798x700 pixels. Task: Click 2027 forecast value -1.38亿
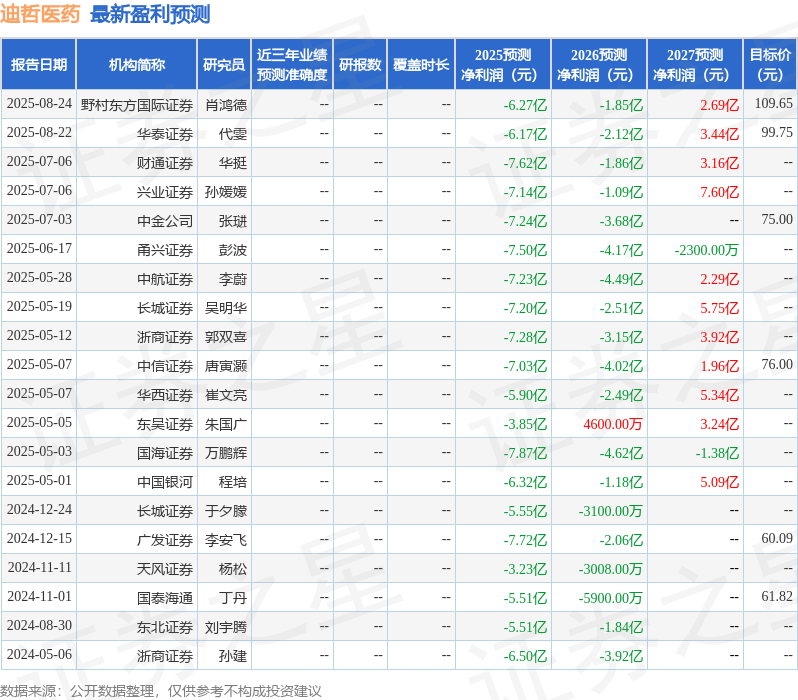717,453
